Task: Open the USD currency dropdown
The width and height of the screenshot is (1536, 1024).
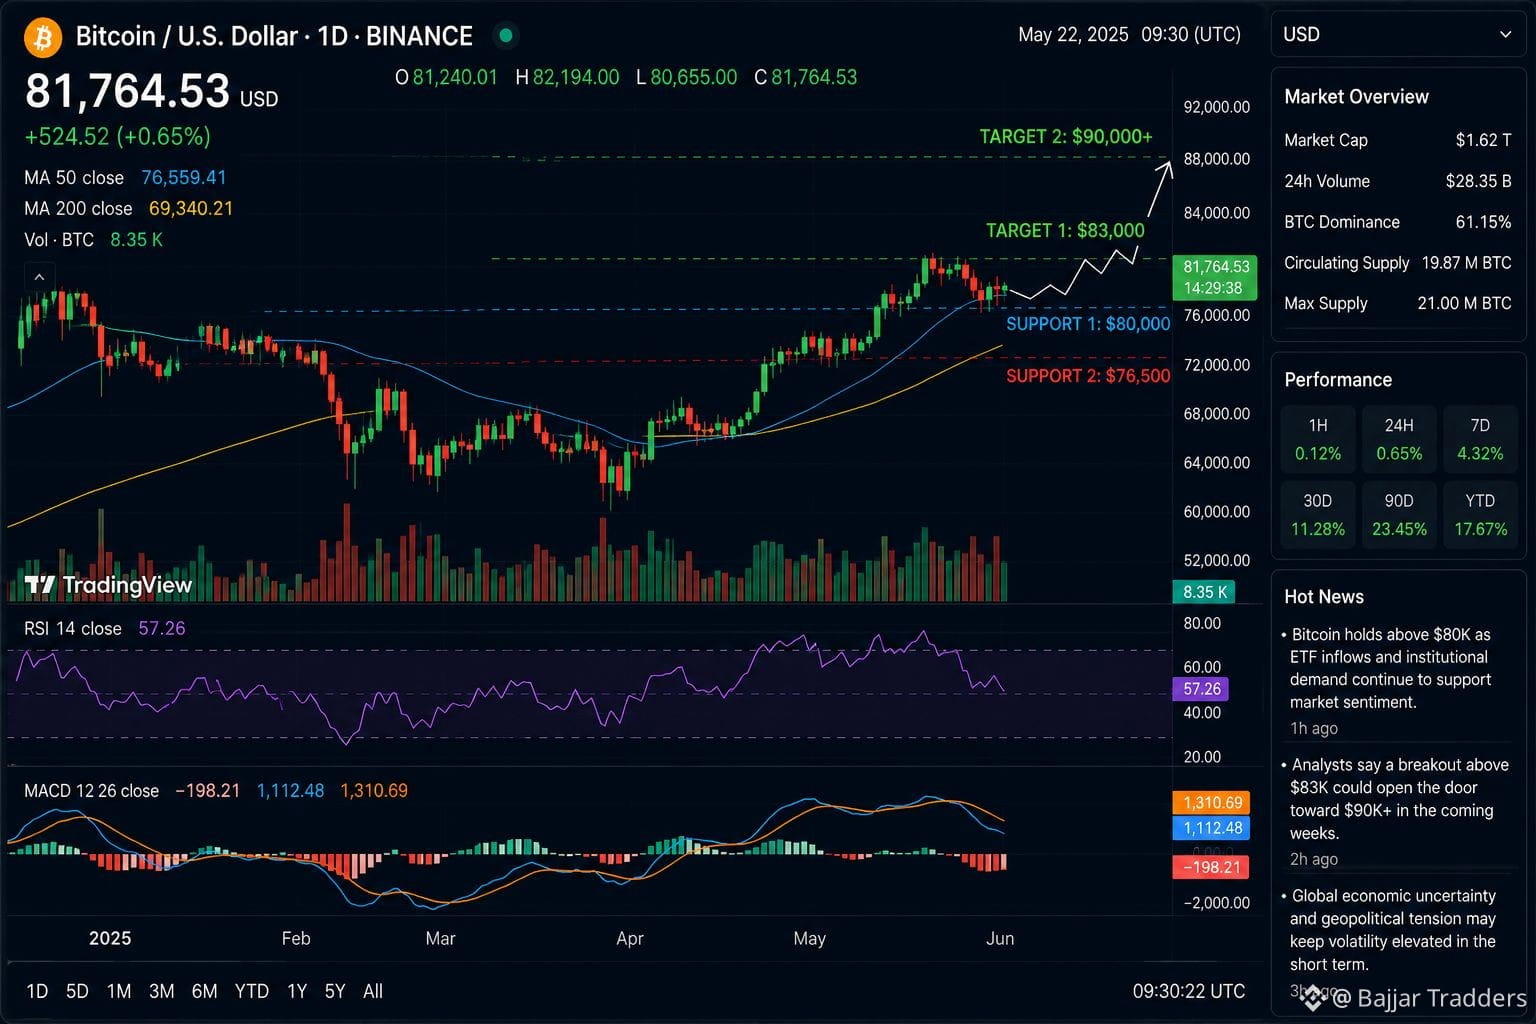Action: (x=1397, y=34)
